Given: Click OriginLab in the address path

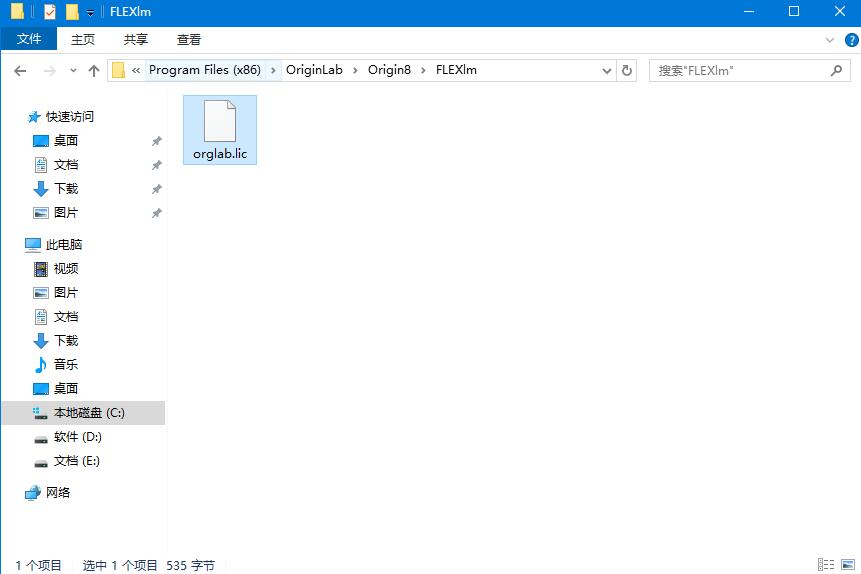Looking at the screenshot, I should point(314,70).
